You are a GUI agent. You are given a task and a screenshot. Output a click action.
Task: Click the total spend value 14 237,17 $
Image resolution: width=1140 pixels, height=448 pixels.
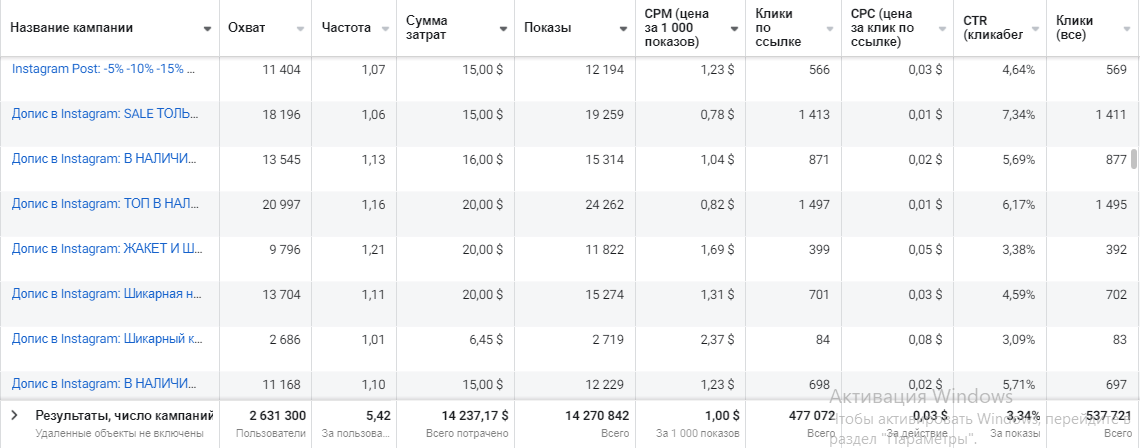coord(474,415)
